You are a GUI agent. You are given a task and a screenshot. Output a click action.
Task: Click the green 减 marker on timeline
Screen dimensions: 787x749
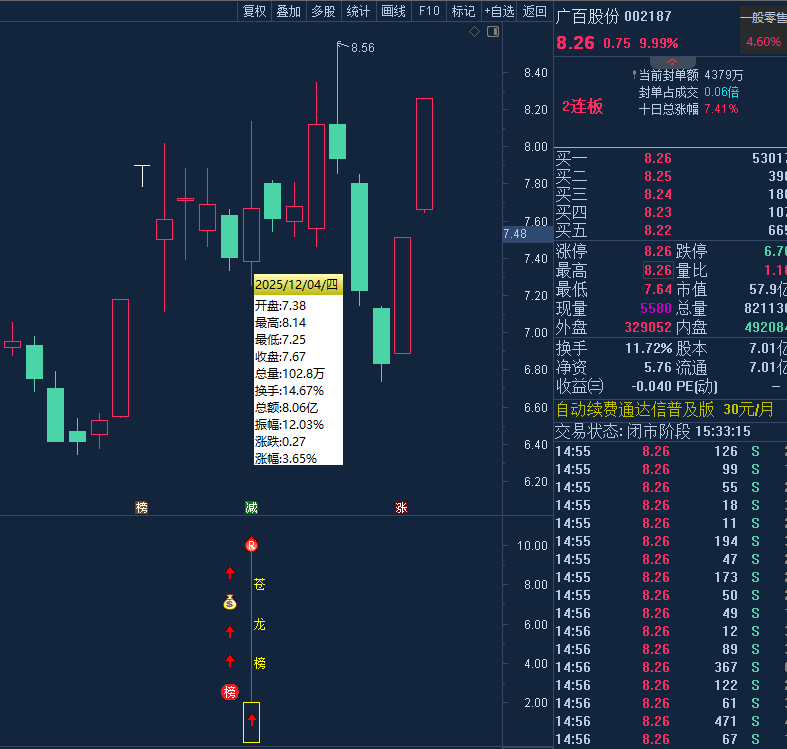tap(251, 507)
